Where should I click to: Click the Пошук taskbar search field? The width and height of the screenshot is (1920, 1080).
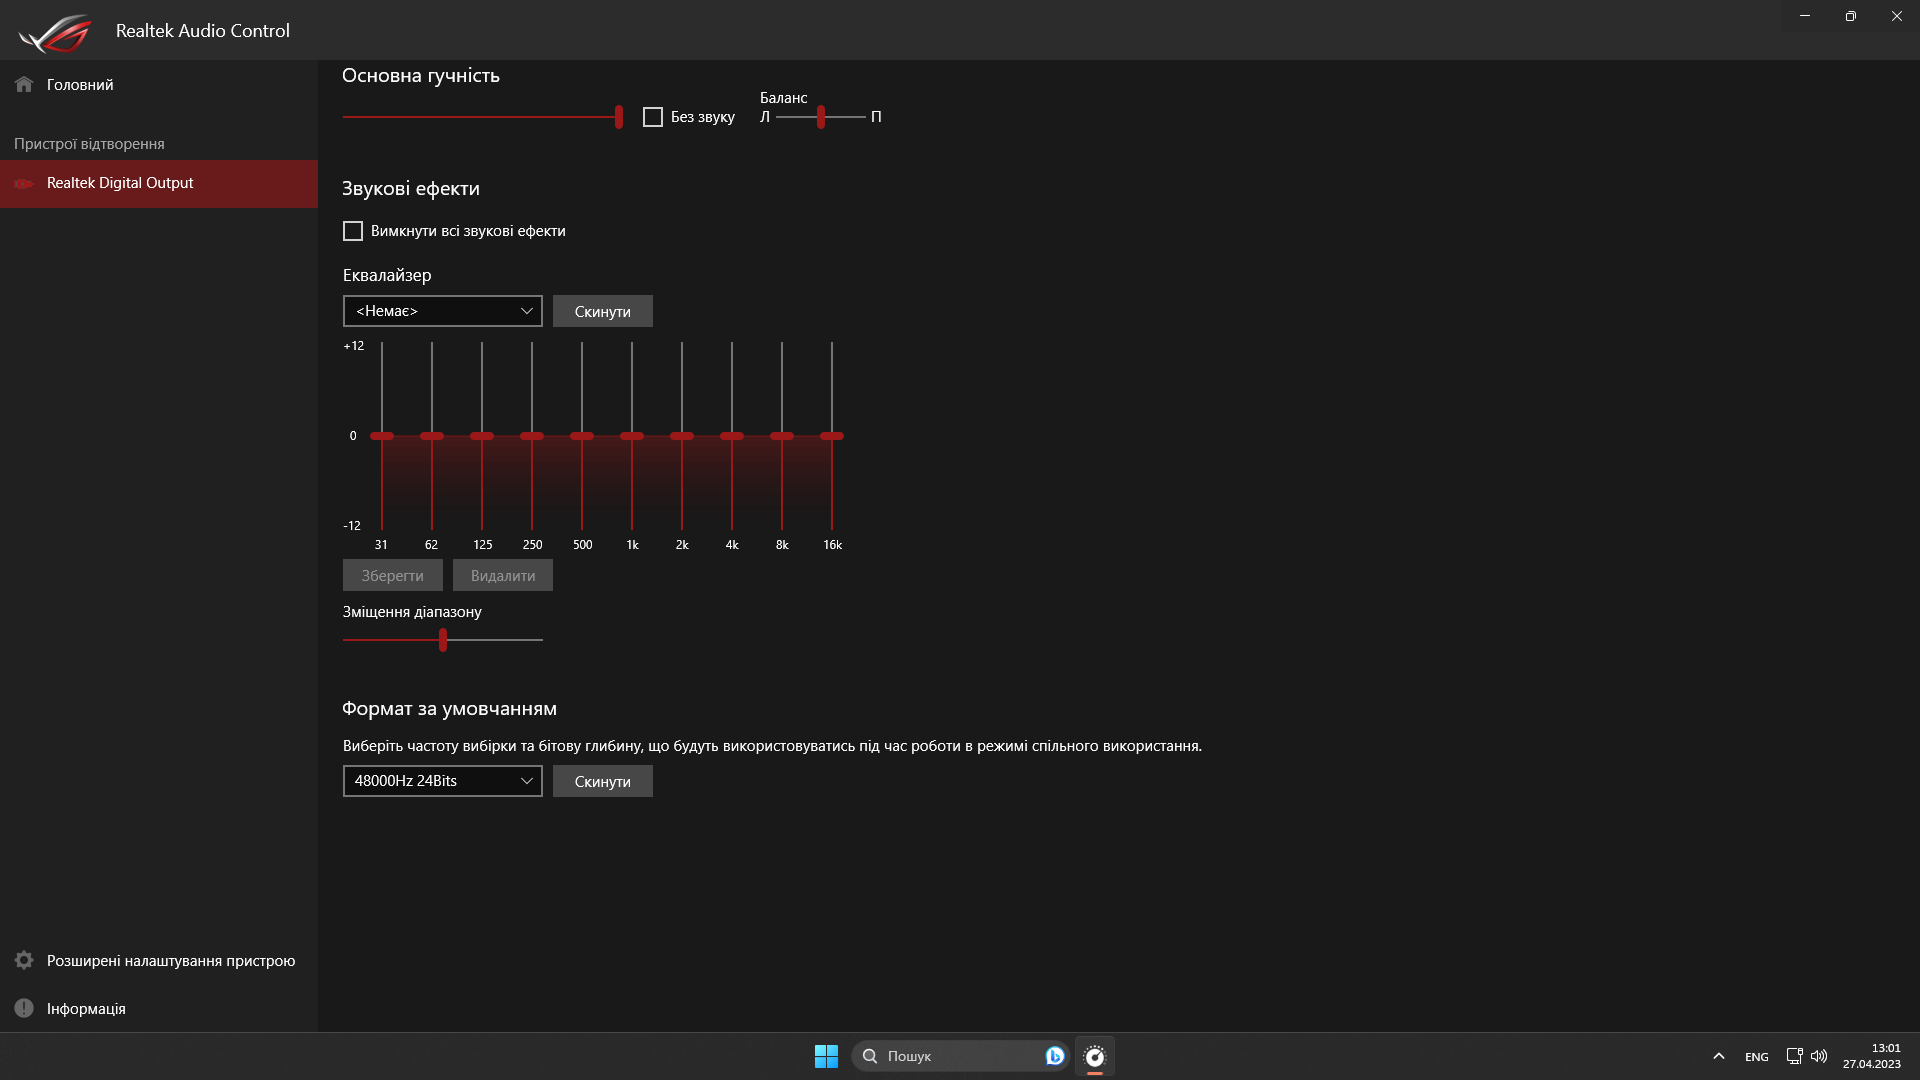(960, 1056)
